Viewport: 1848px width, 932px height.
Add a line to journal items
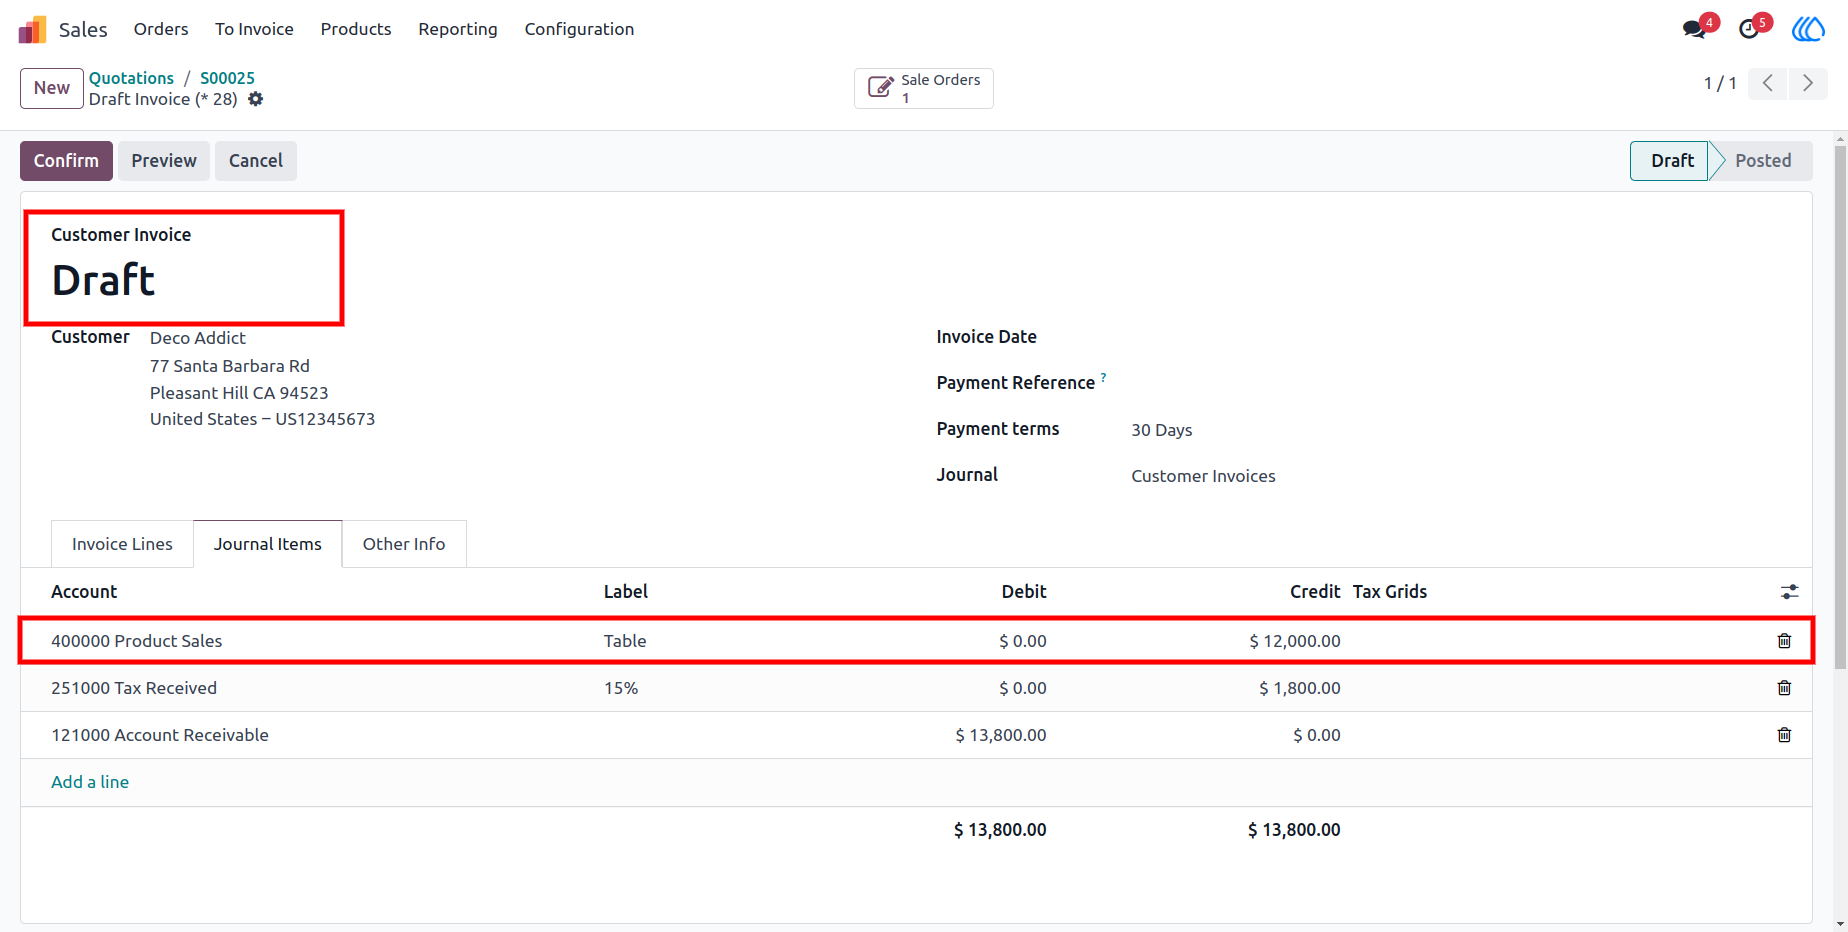(x=90, y=782)
